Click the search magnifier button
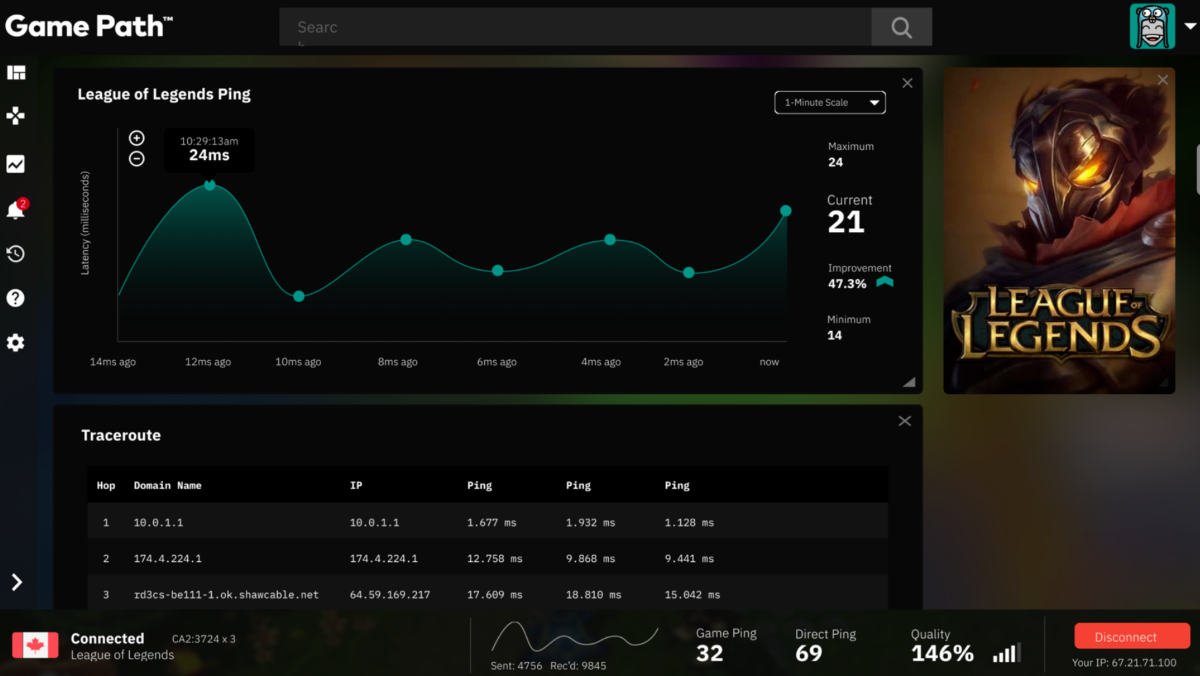 901,28
